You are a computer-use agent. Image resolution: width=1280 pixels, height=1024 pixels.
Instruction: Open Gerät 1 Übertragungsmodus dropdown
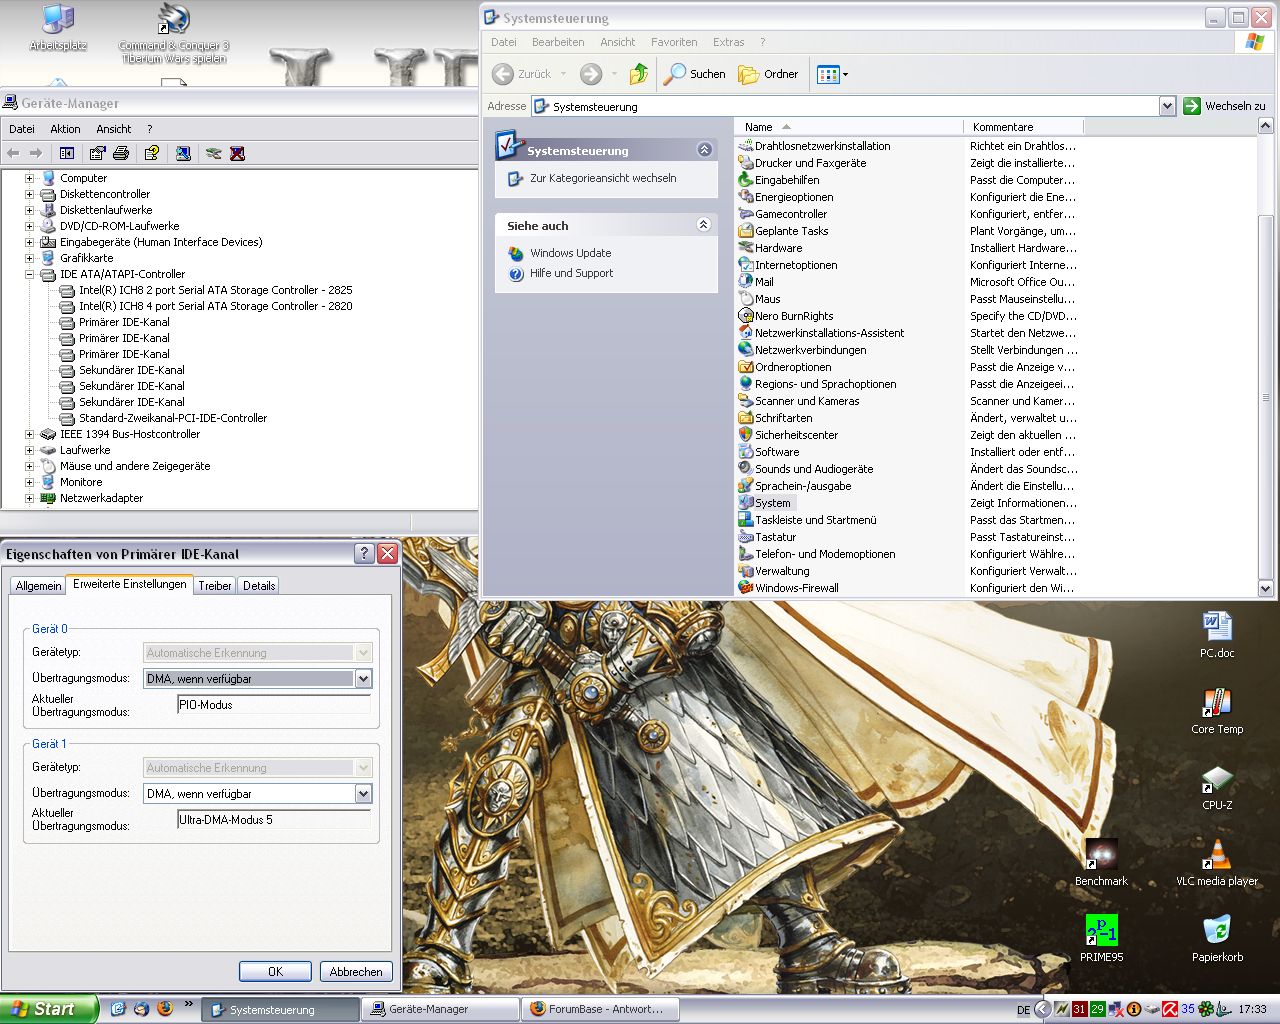click(x=363, y=794)
